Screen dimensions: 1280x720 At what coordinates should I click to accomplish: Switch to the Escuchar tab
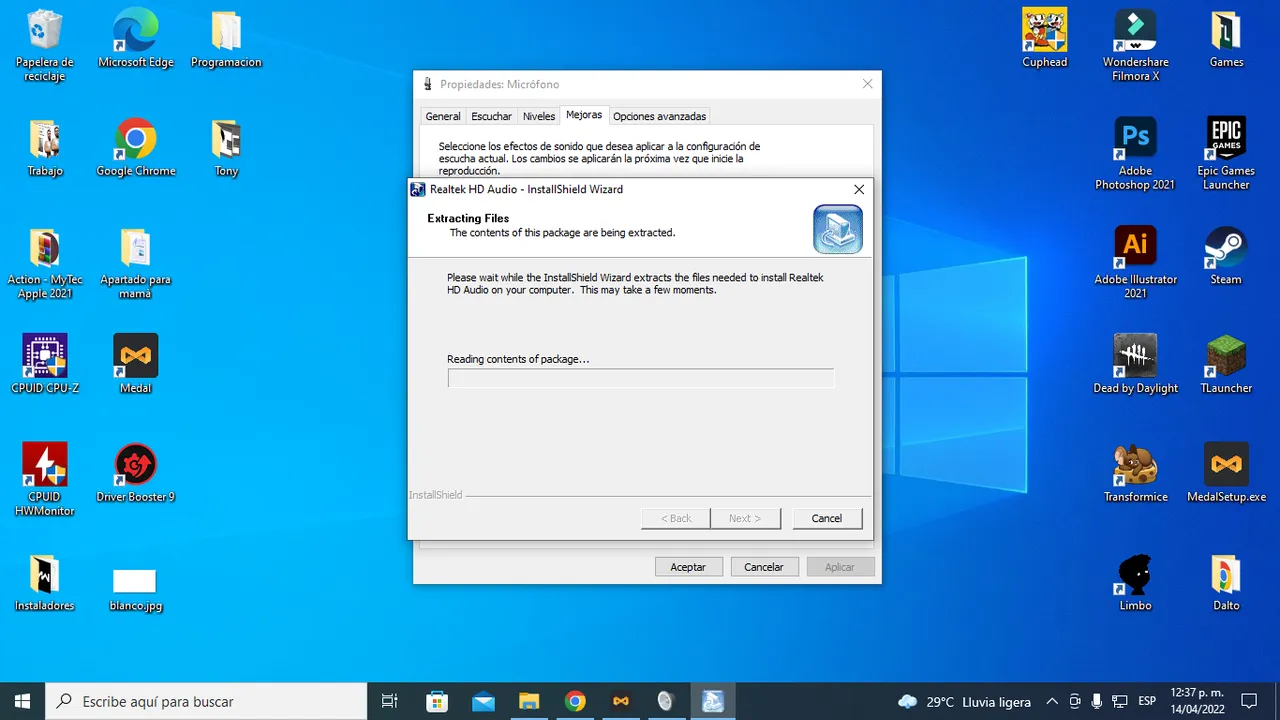[x=491, y=116]
